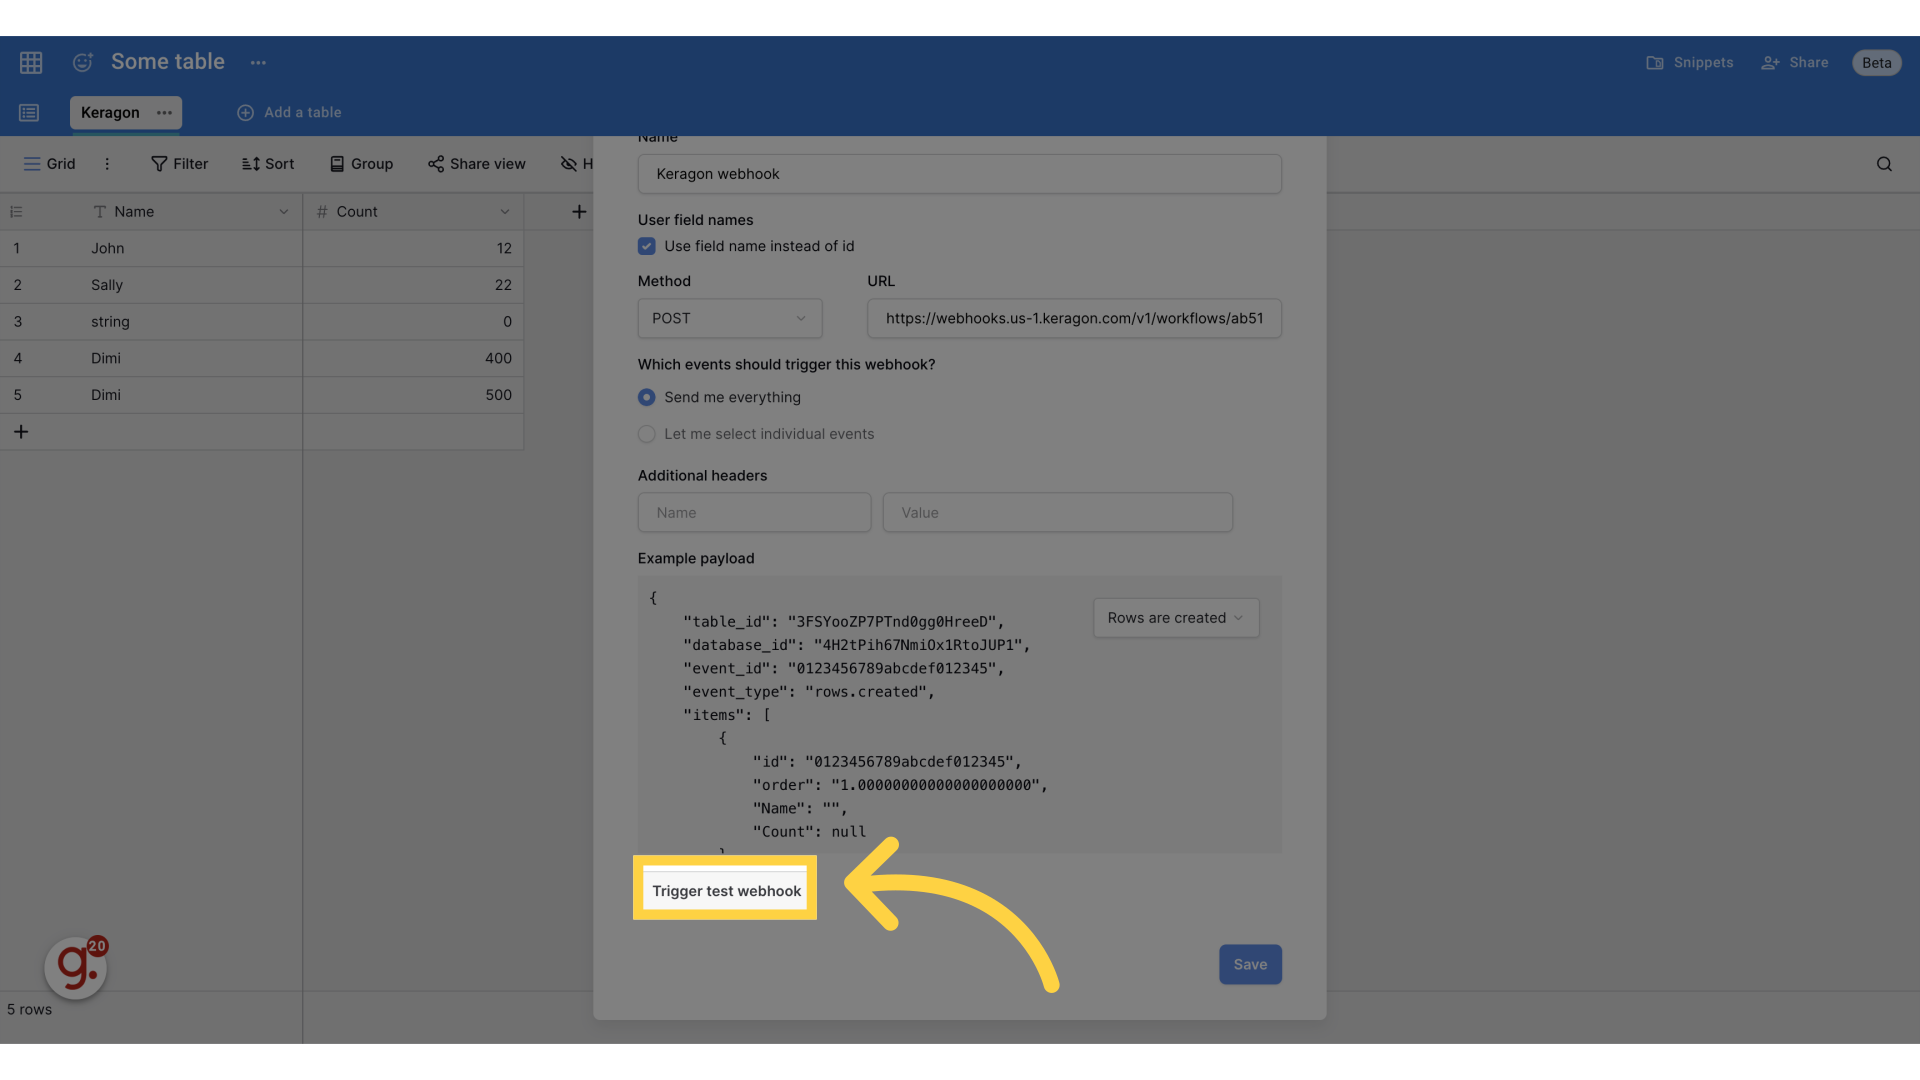Image resolution: width=1920 pixels, height=1080 pixels.
Task: Select Send me everything option
Action: (x=647, y=397)
